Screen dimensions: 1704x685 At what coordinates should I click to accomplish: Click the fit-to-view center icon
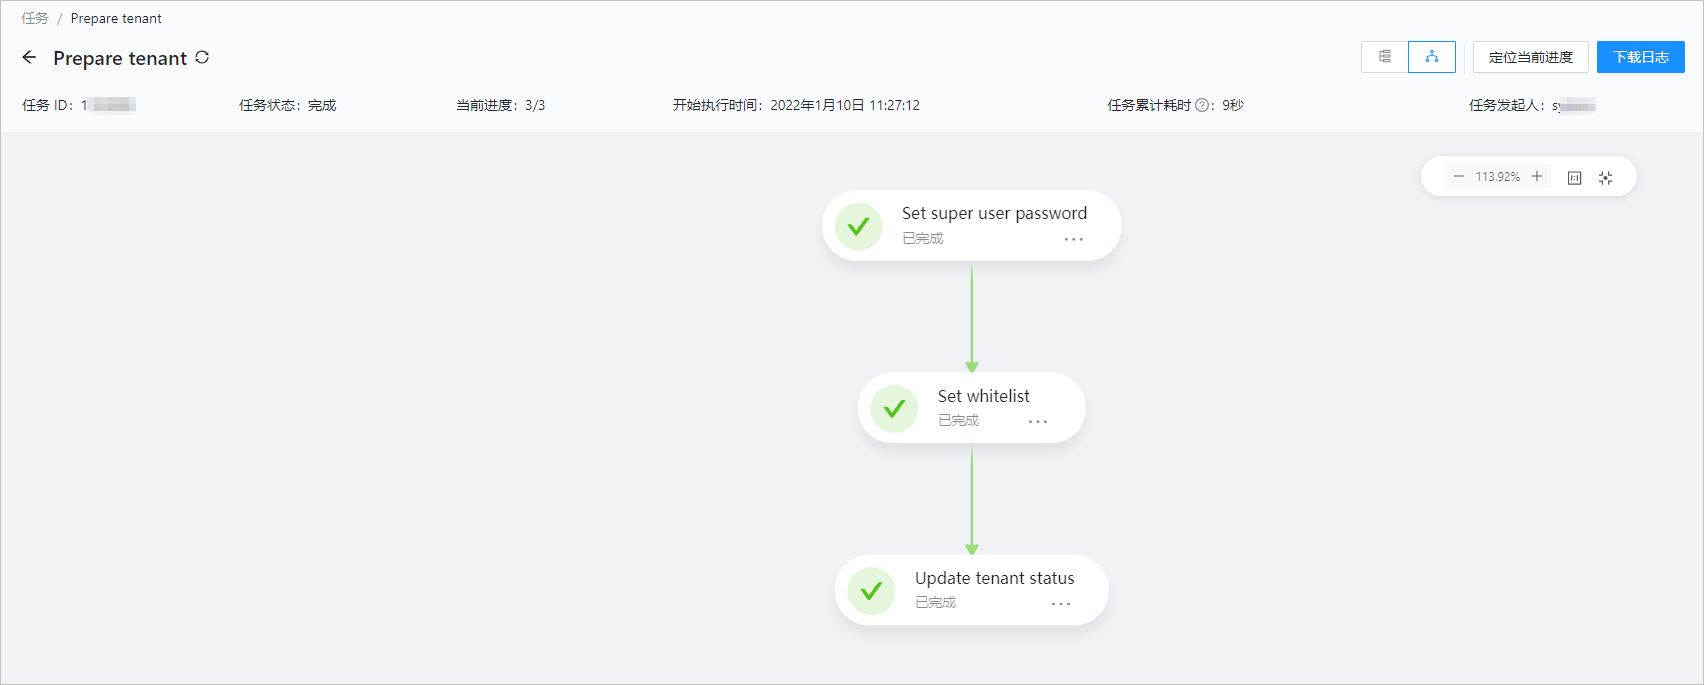coord(1606,178)
